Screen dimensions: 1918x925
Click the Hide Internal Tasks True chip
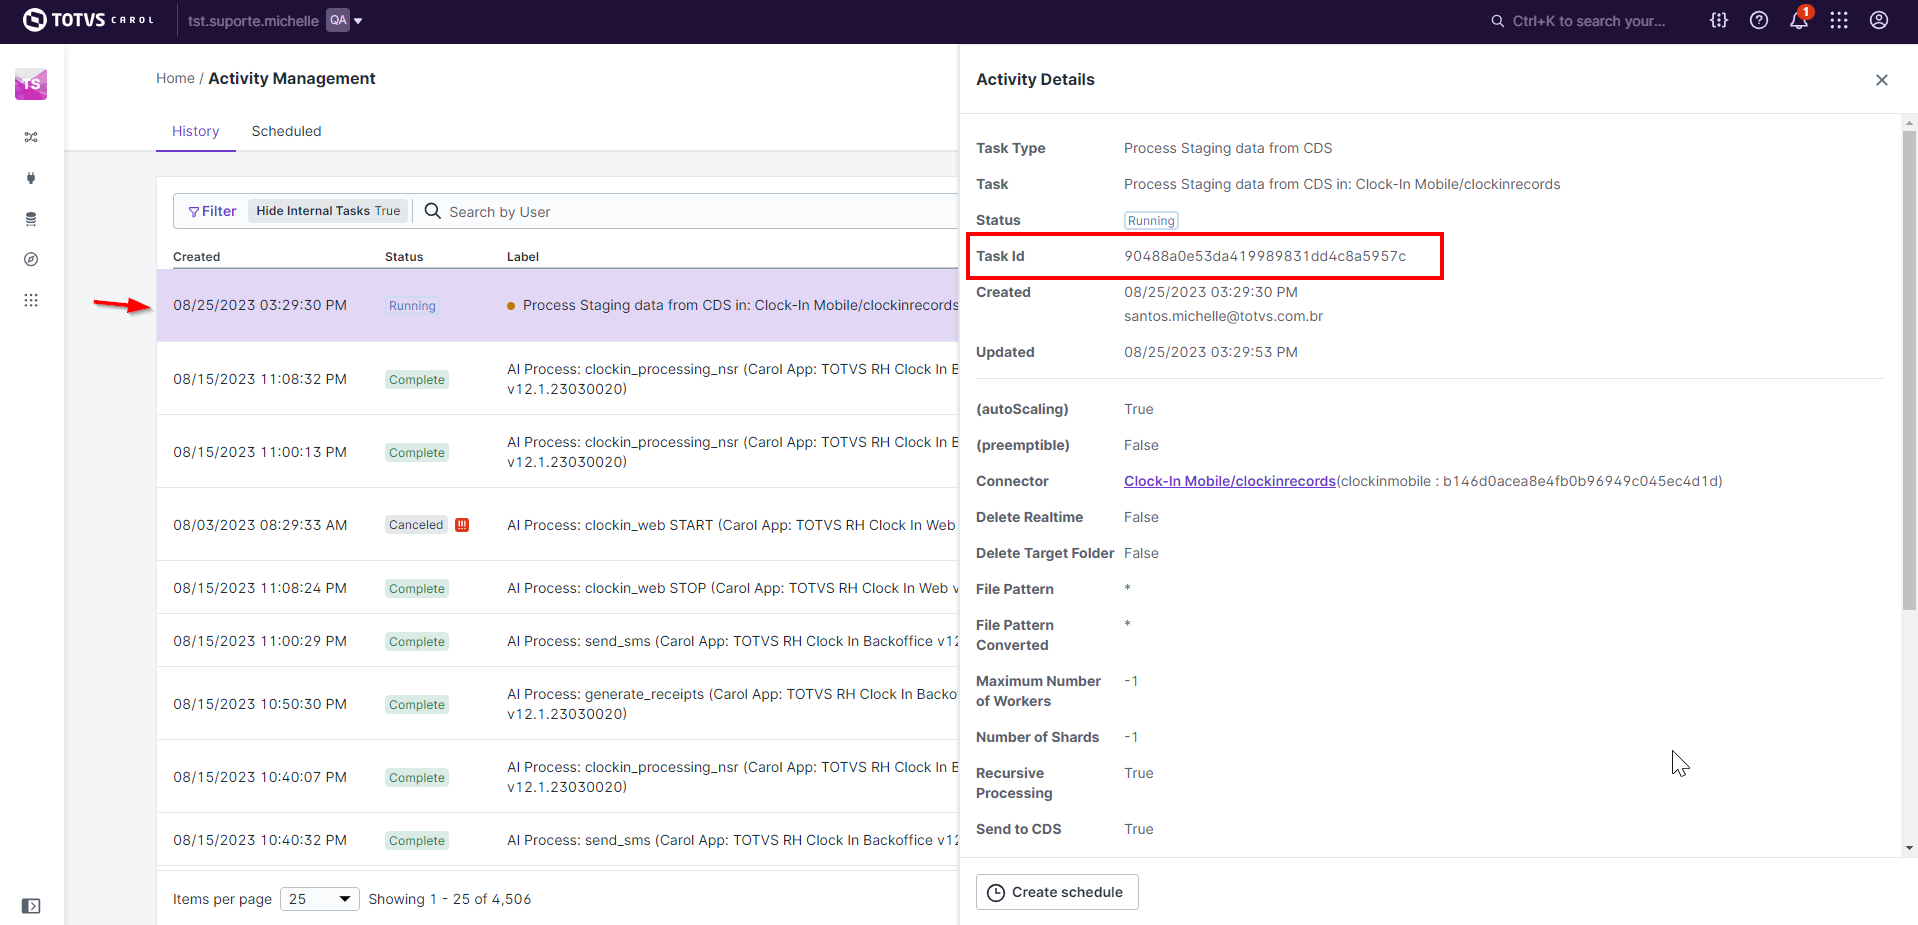328,211
